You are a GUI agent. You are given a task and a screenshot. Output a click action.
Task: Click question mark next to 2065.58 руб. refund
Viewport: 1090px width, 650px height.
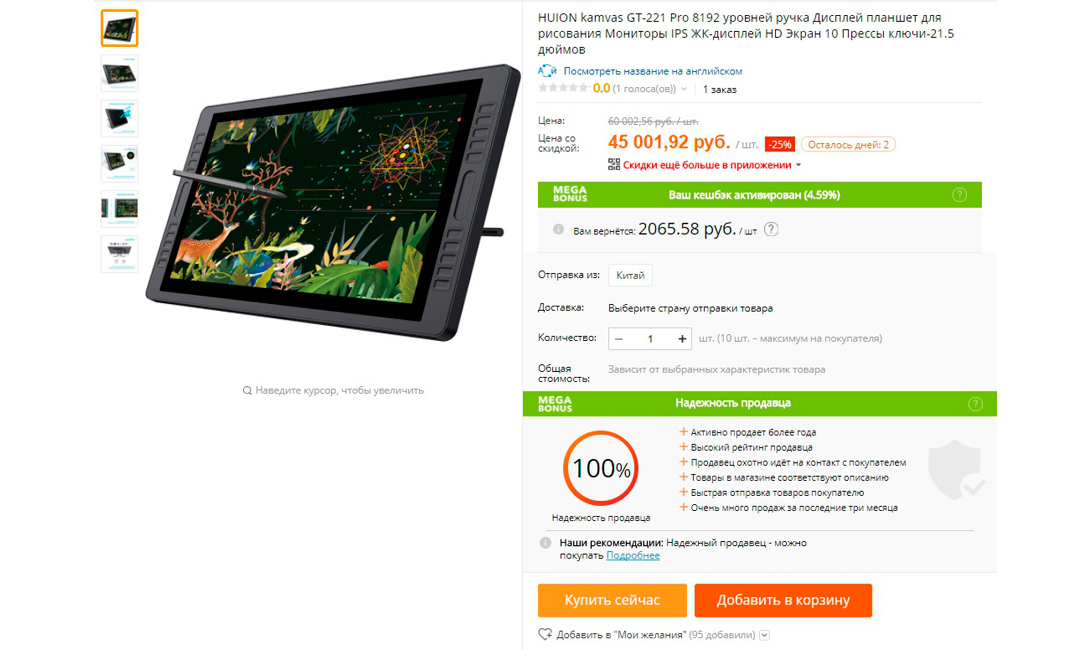pyautogui.click(x=771, y=229)
